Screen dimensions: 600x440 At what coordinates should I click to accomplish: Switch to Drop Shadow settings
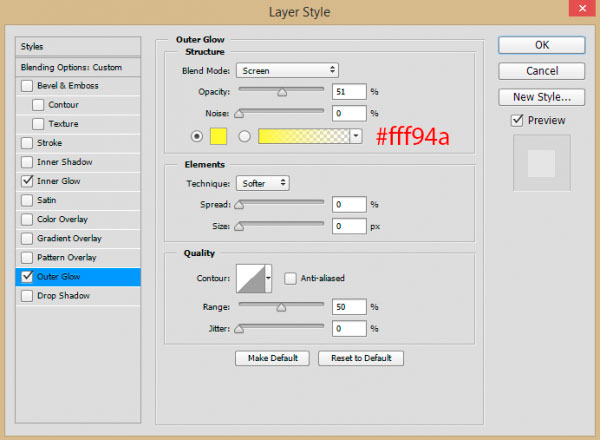click(x=63, y=296)
